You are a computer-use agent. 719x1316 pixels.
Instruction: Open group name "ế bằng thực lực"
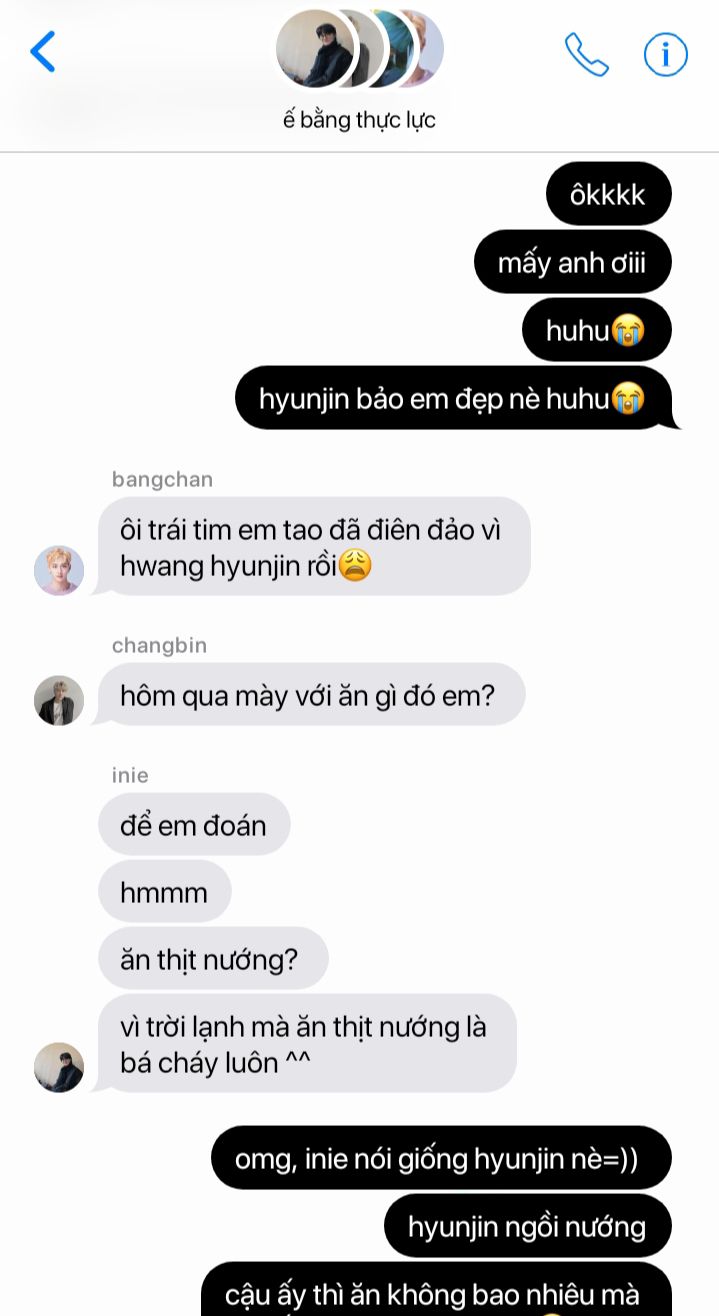click(359, 120)
